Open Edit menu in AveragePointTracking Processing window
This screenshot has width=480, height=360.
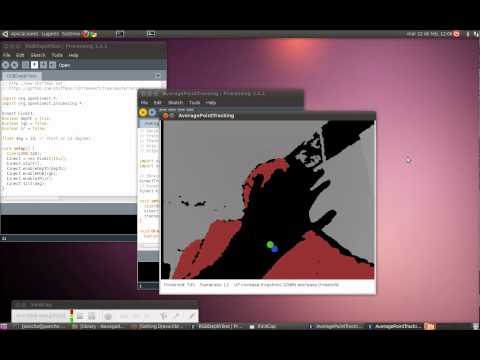[x=158, y=102]
